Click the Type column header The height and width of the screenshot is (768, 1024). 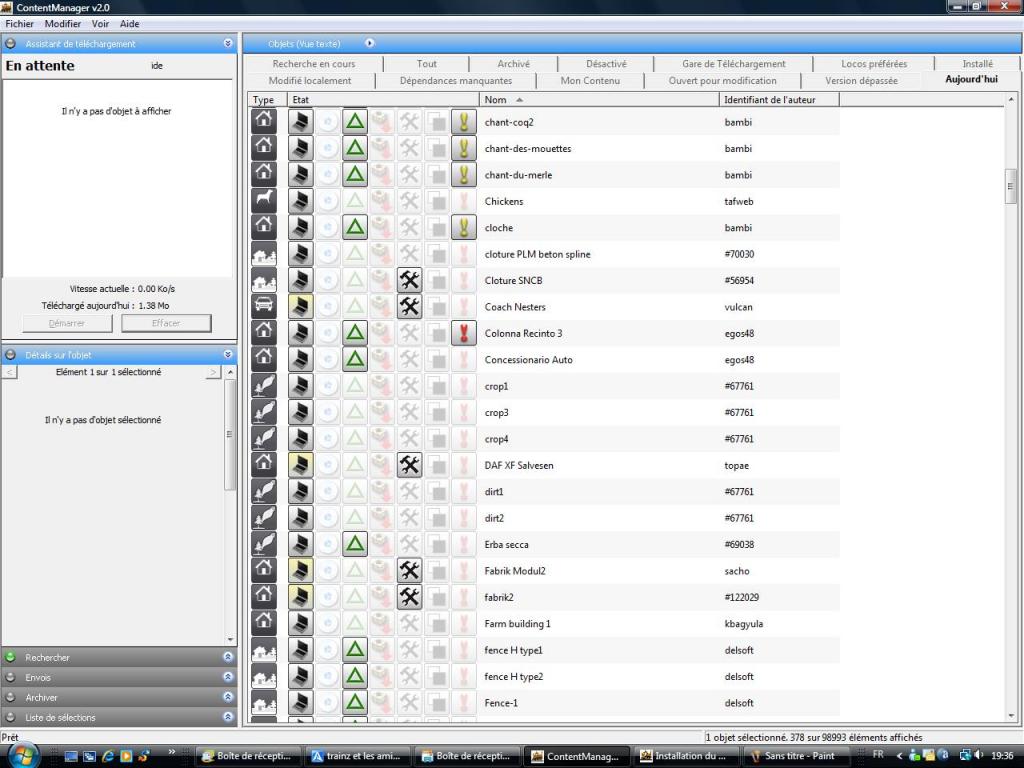[267, 100]
